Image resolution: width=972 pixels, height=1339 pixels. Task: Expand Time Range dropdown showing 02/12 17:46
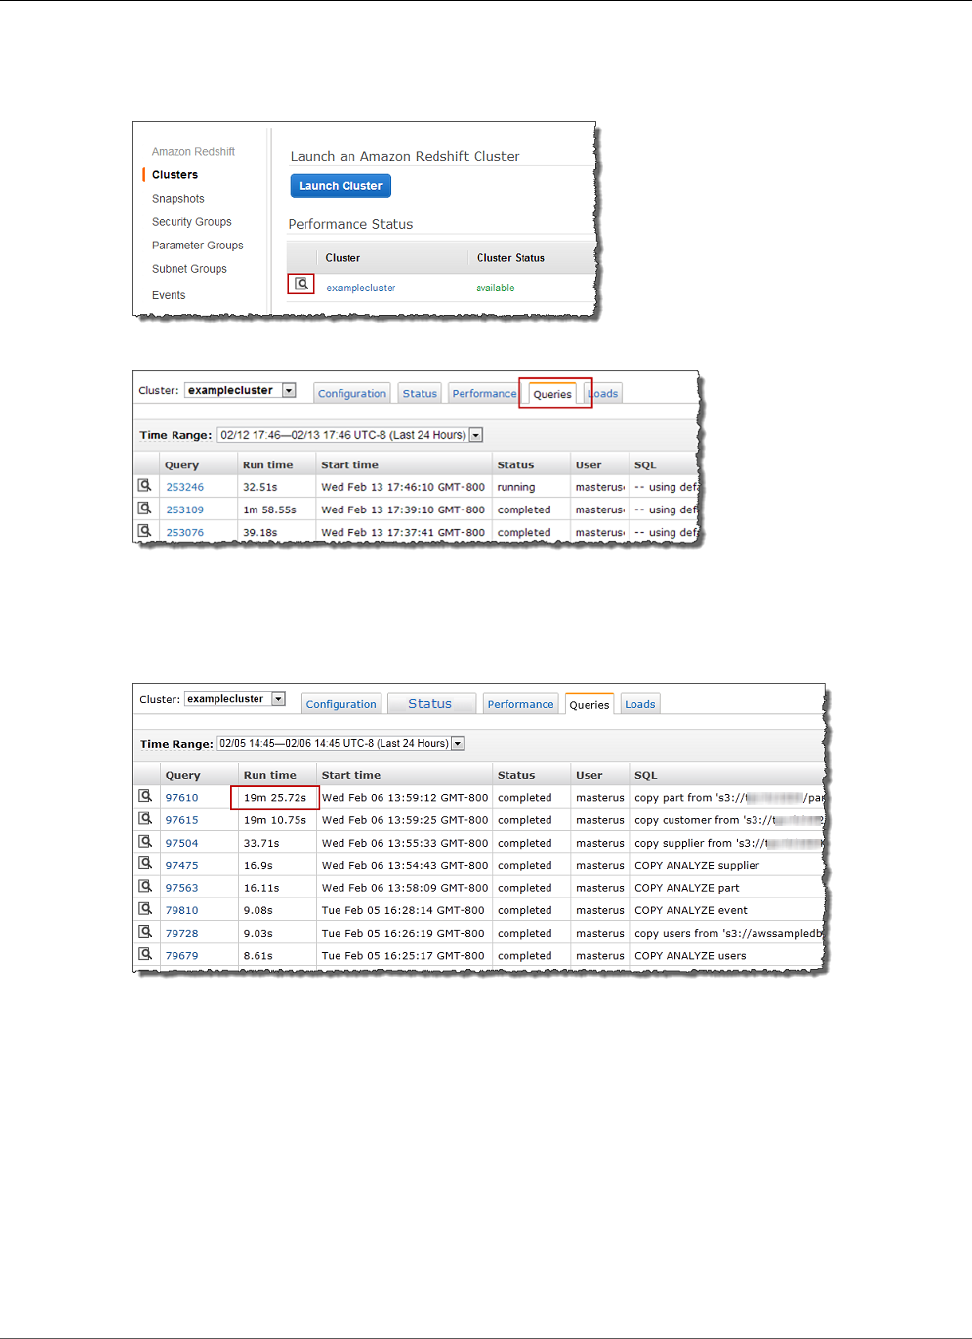click(x=476, y=435)
